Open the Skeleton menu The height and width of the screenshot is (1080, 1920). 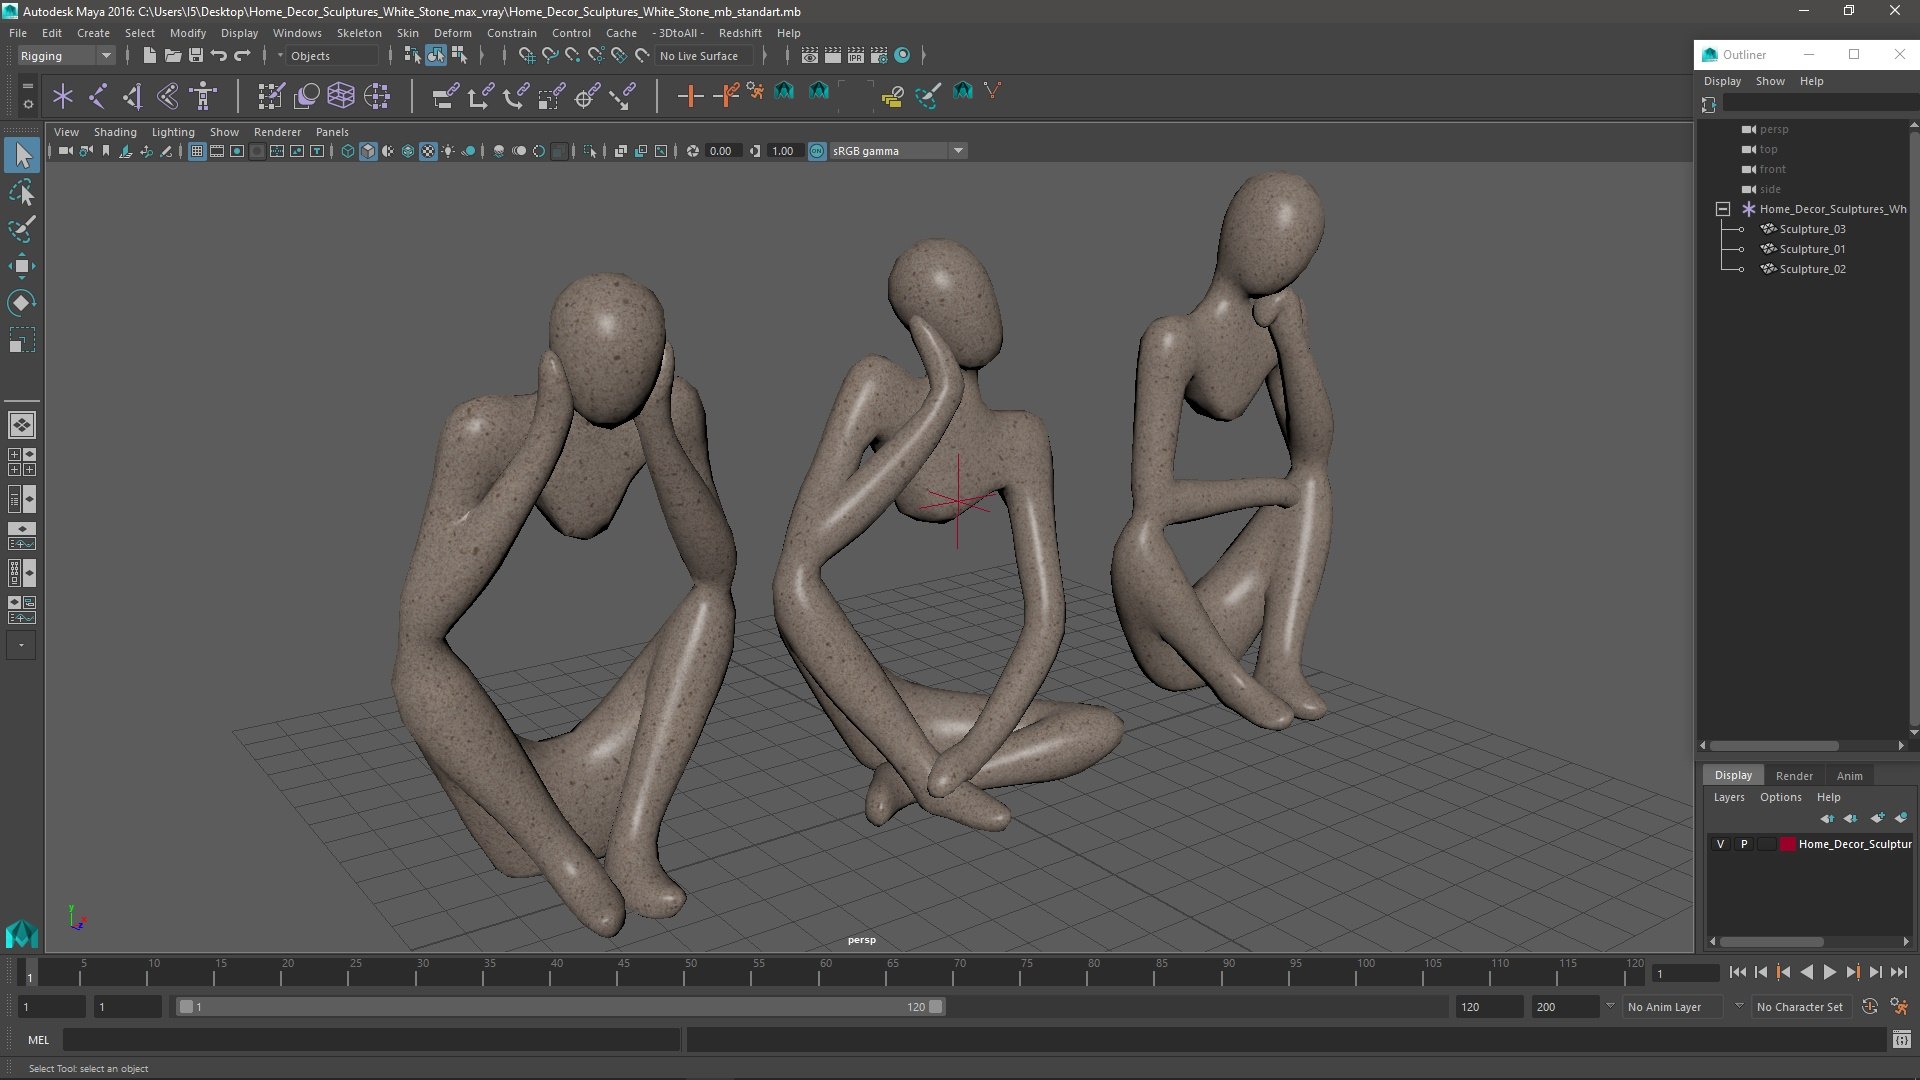358,33
